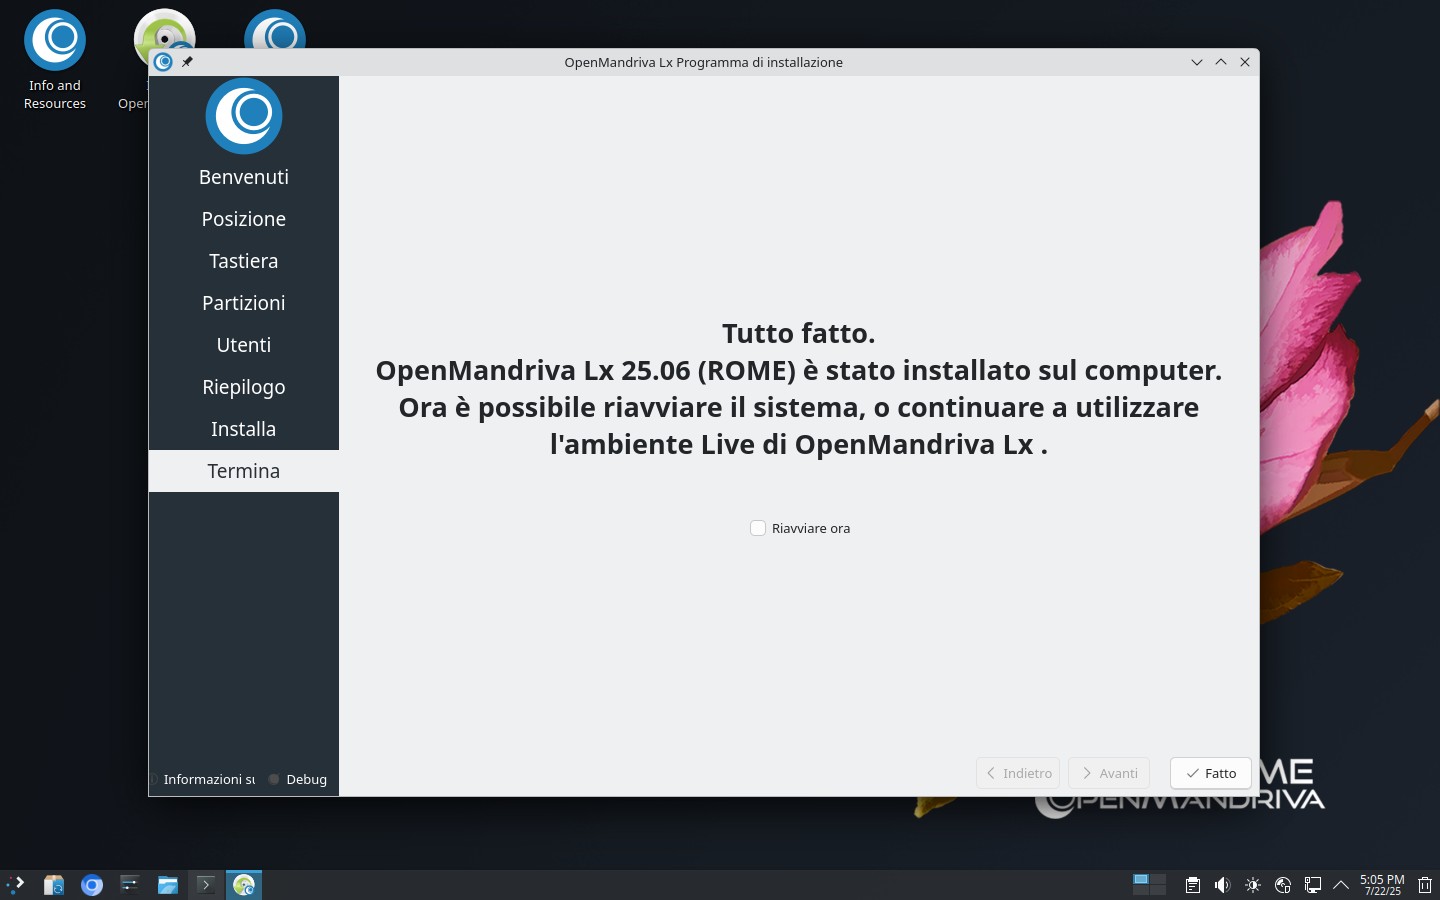Image resolution: width=1440 pixels, height=900 pixels.
Task: Open the application launcher in the taskbar
Action: click(16, 885)
